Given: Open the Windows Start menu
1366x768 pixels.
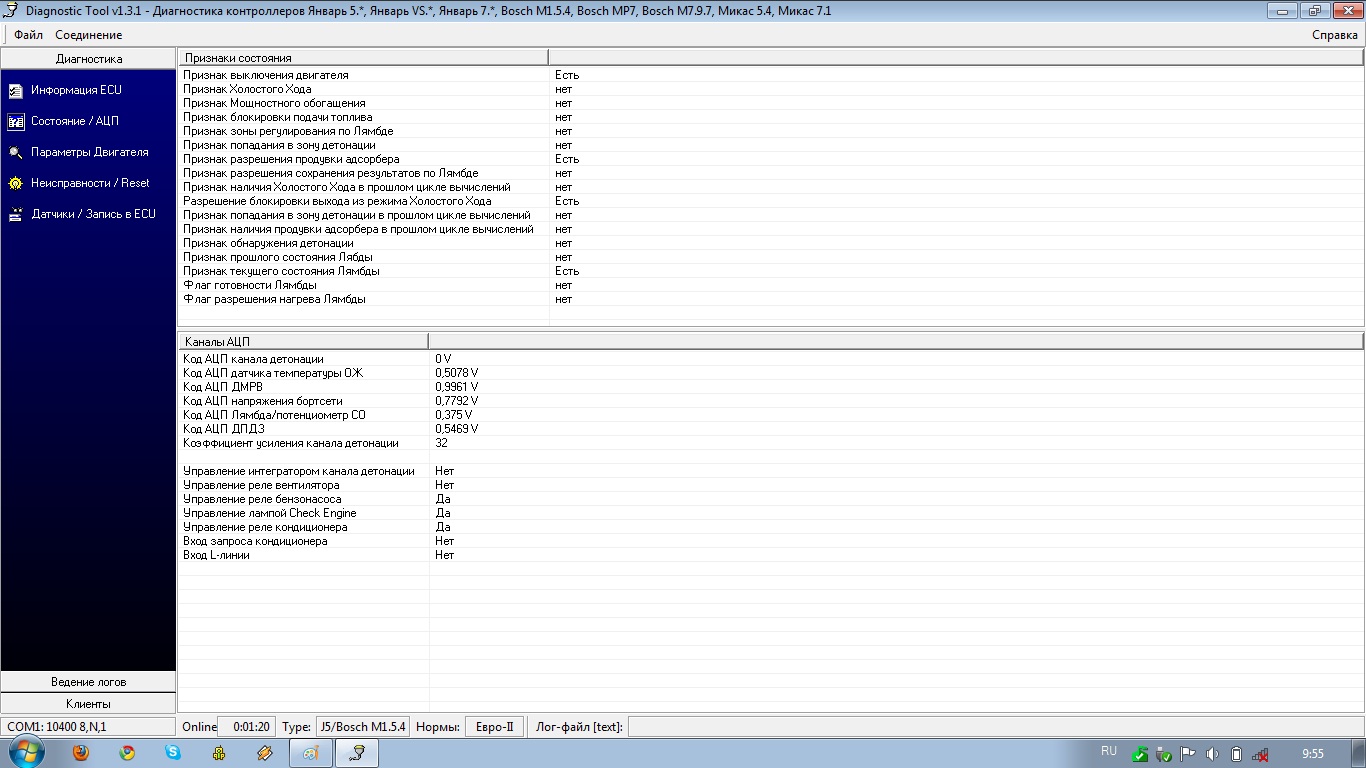Looking at the screenshot, I should pos(28,753).
